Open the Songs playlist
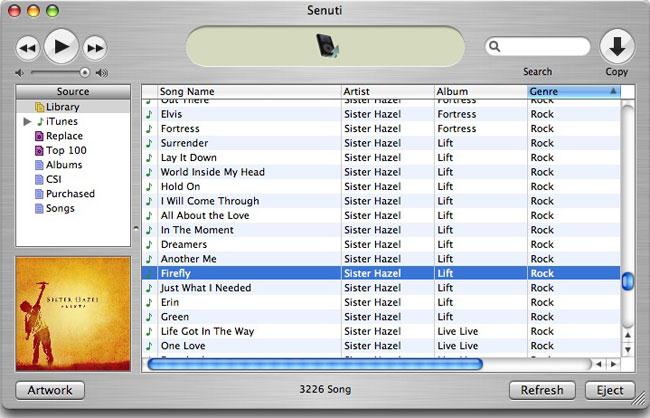 (60, 209)
